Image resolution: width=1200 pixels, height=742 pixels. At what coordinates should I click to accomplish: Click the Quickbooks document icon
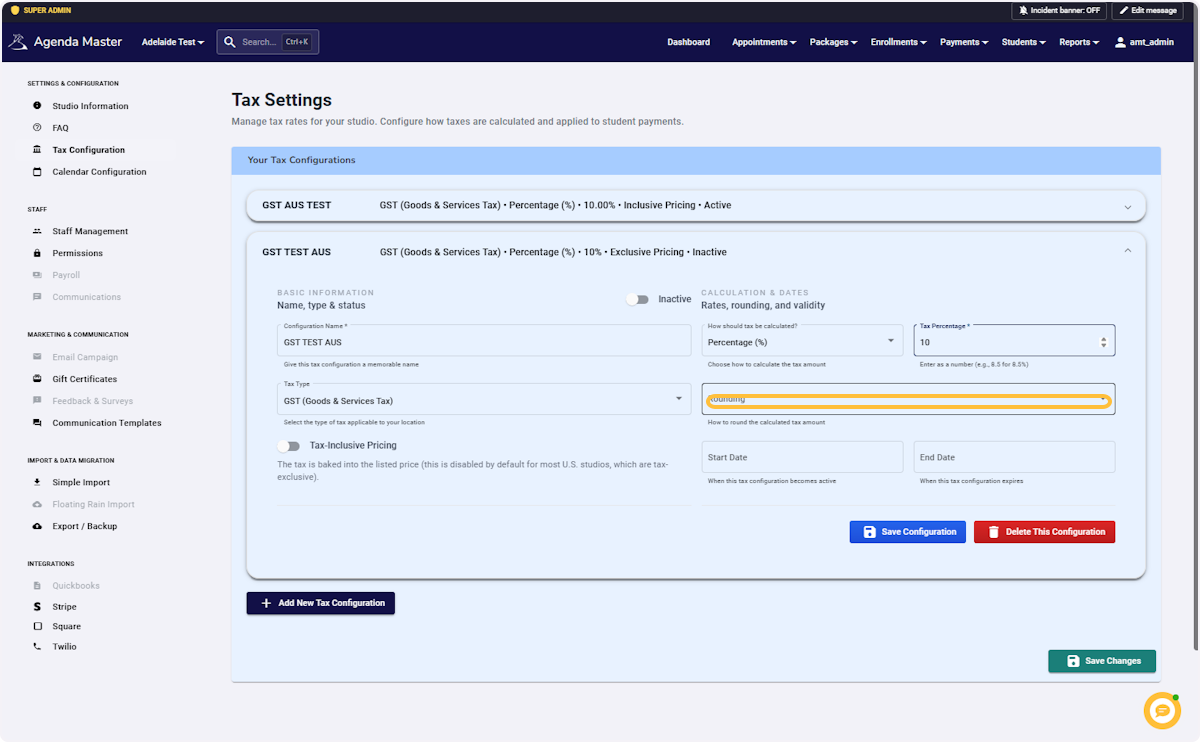(x=37, y=586)
